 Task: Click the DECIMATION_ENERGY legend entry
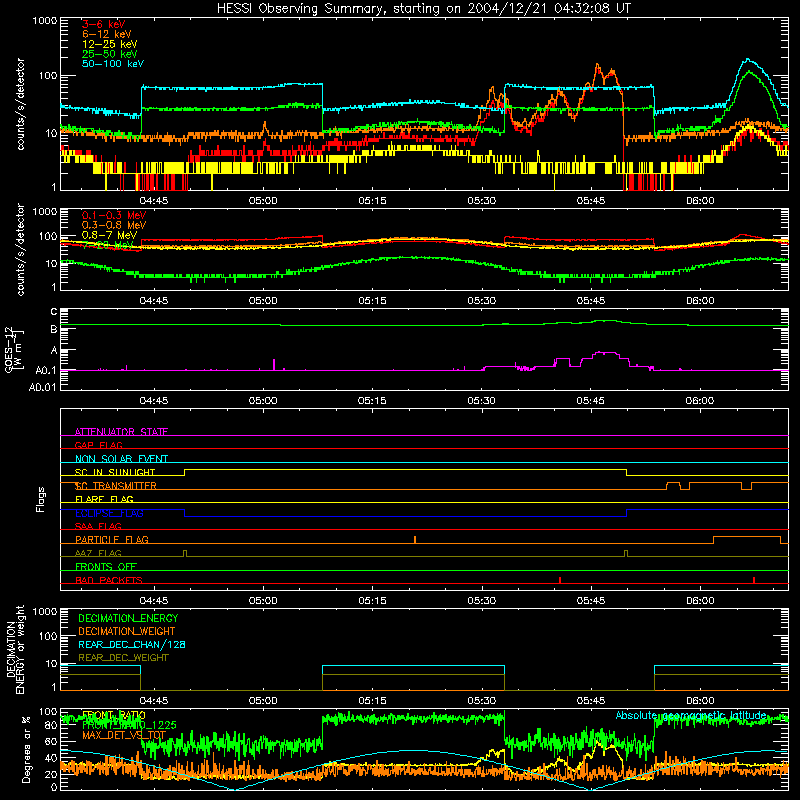pos(128,618)
